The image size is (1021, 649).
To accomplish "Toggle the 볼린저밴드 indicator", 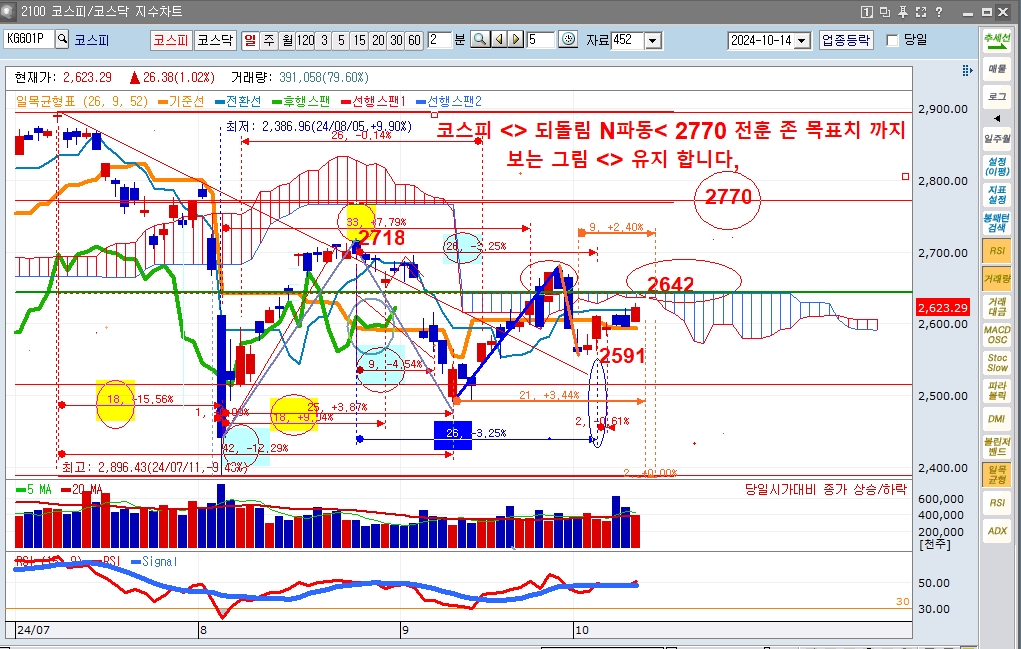I will point(997,447).
